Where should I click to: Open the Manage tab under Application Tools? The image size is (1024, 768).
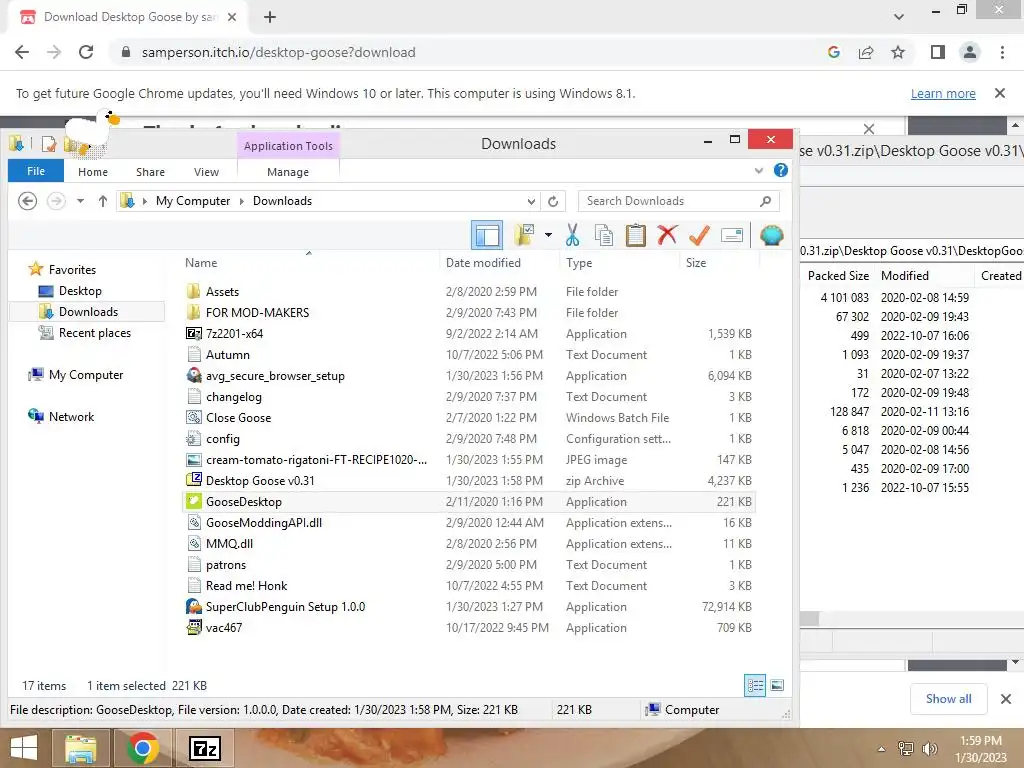pos(288,172)
